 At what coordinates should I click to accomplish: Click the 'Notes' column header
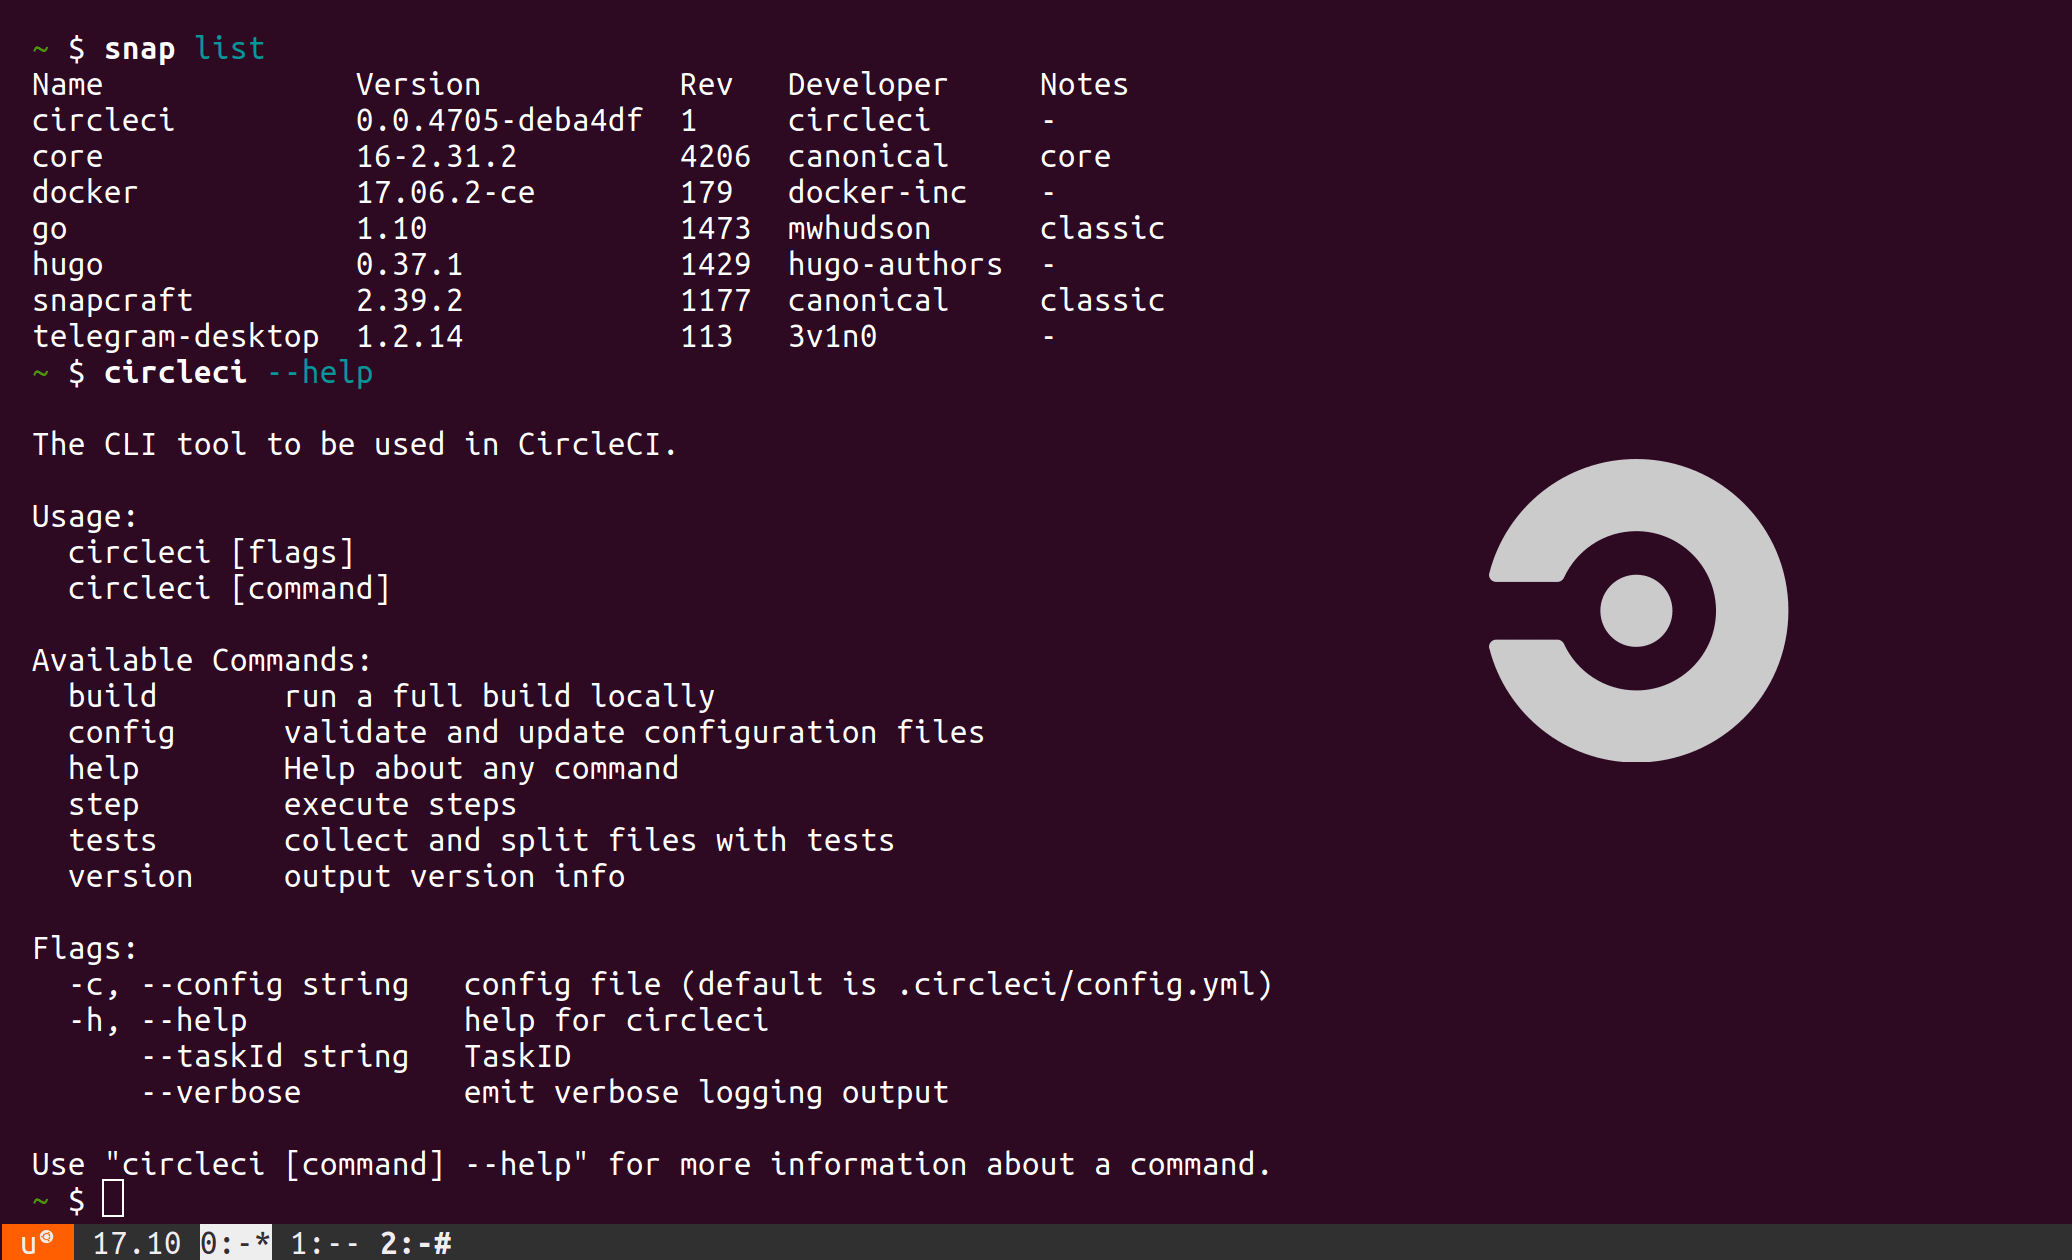(1083, 84)
